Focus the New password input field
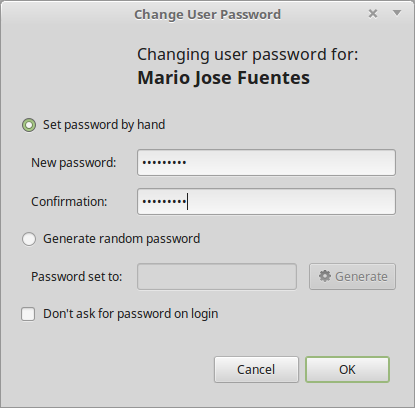The width and height of the screenshot is (415, 408). click(266, 163)
